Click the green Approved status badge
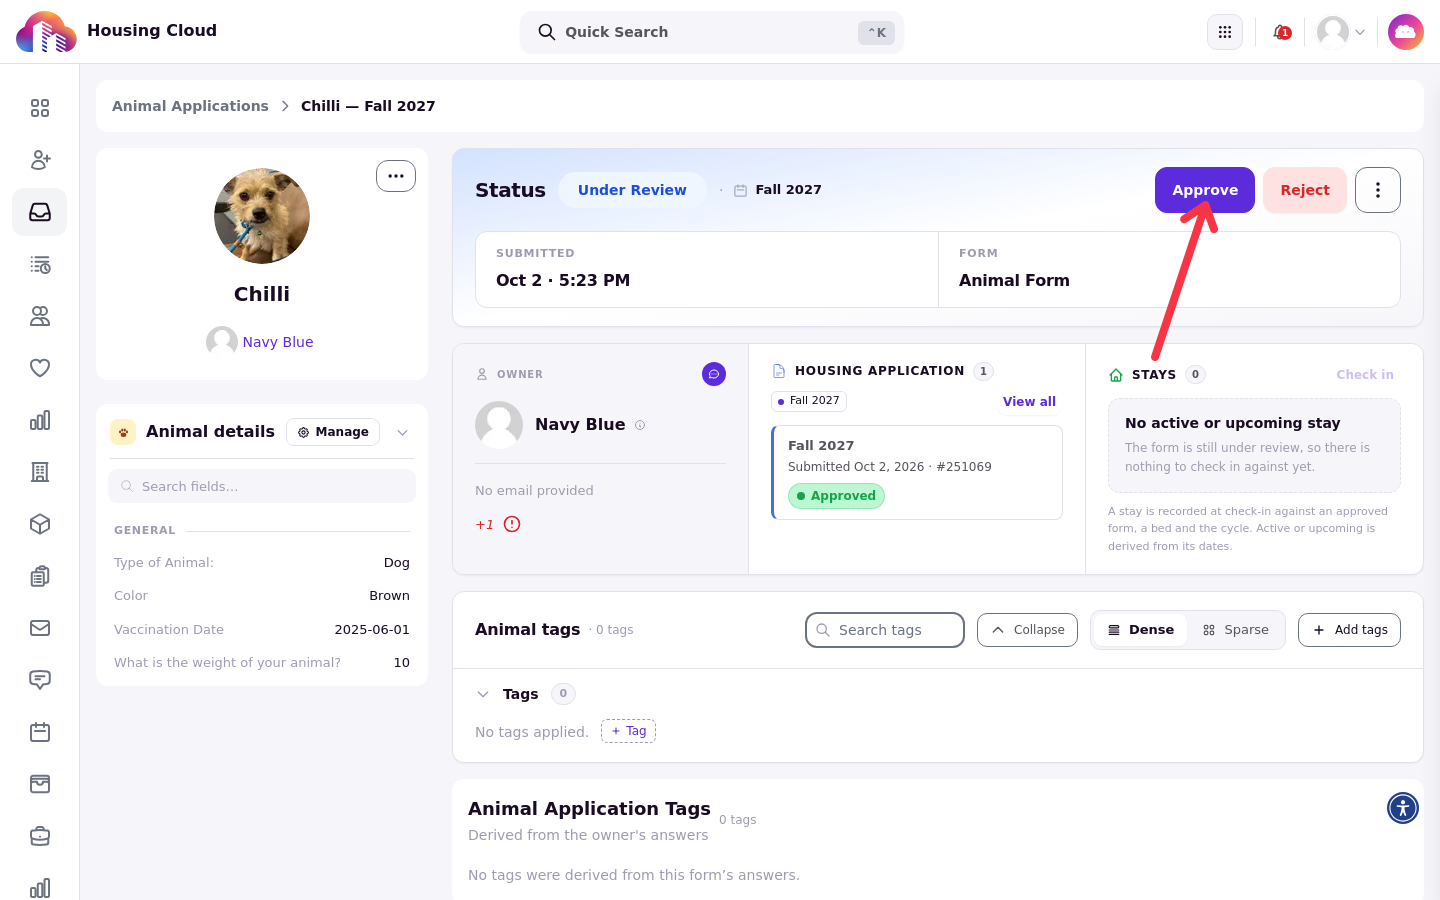The image size is (1440, 900). point(836,496)
